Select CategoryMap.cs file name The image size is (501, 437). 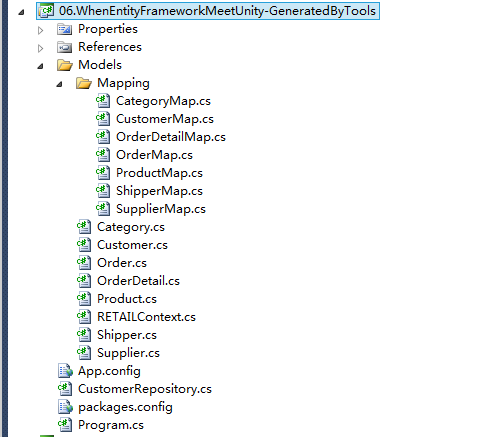(x=163, y=101)
